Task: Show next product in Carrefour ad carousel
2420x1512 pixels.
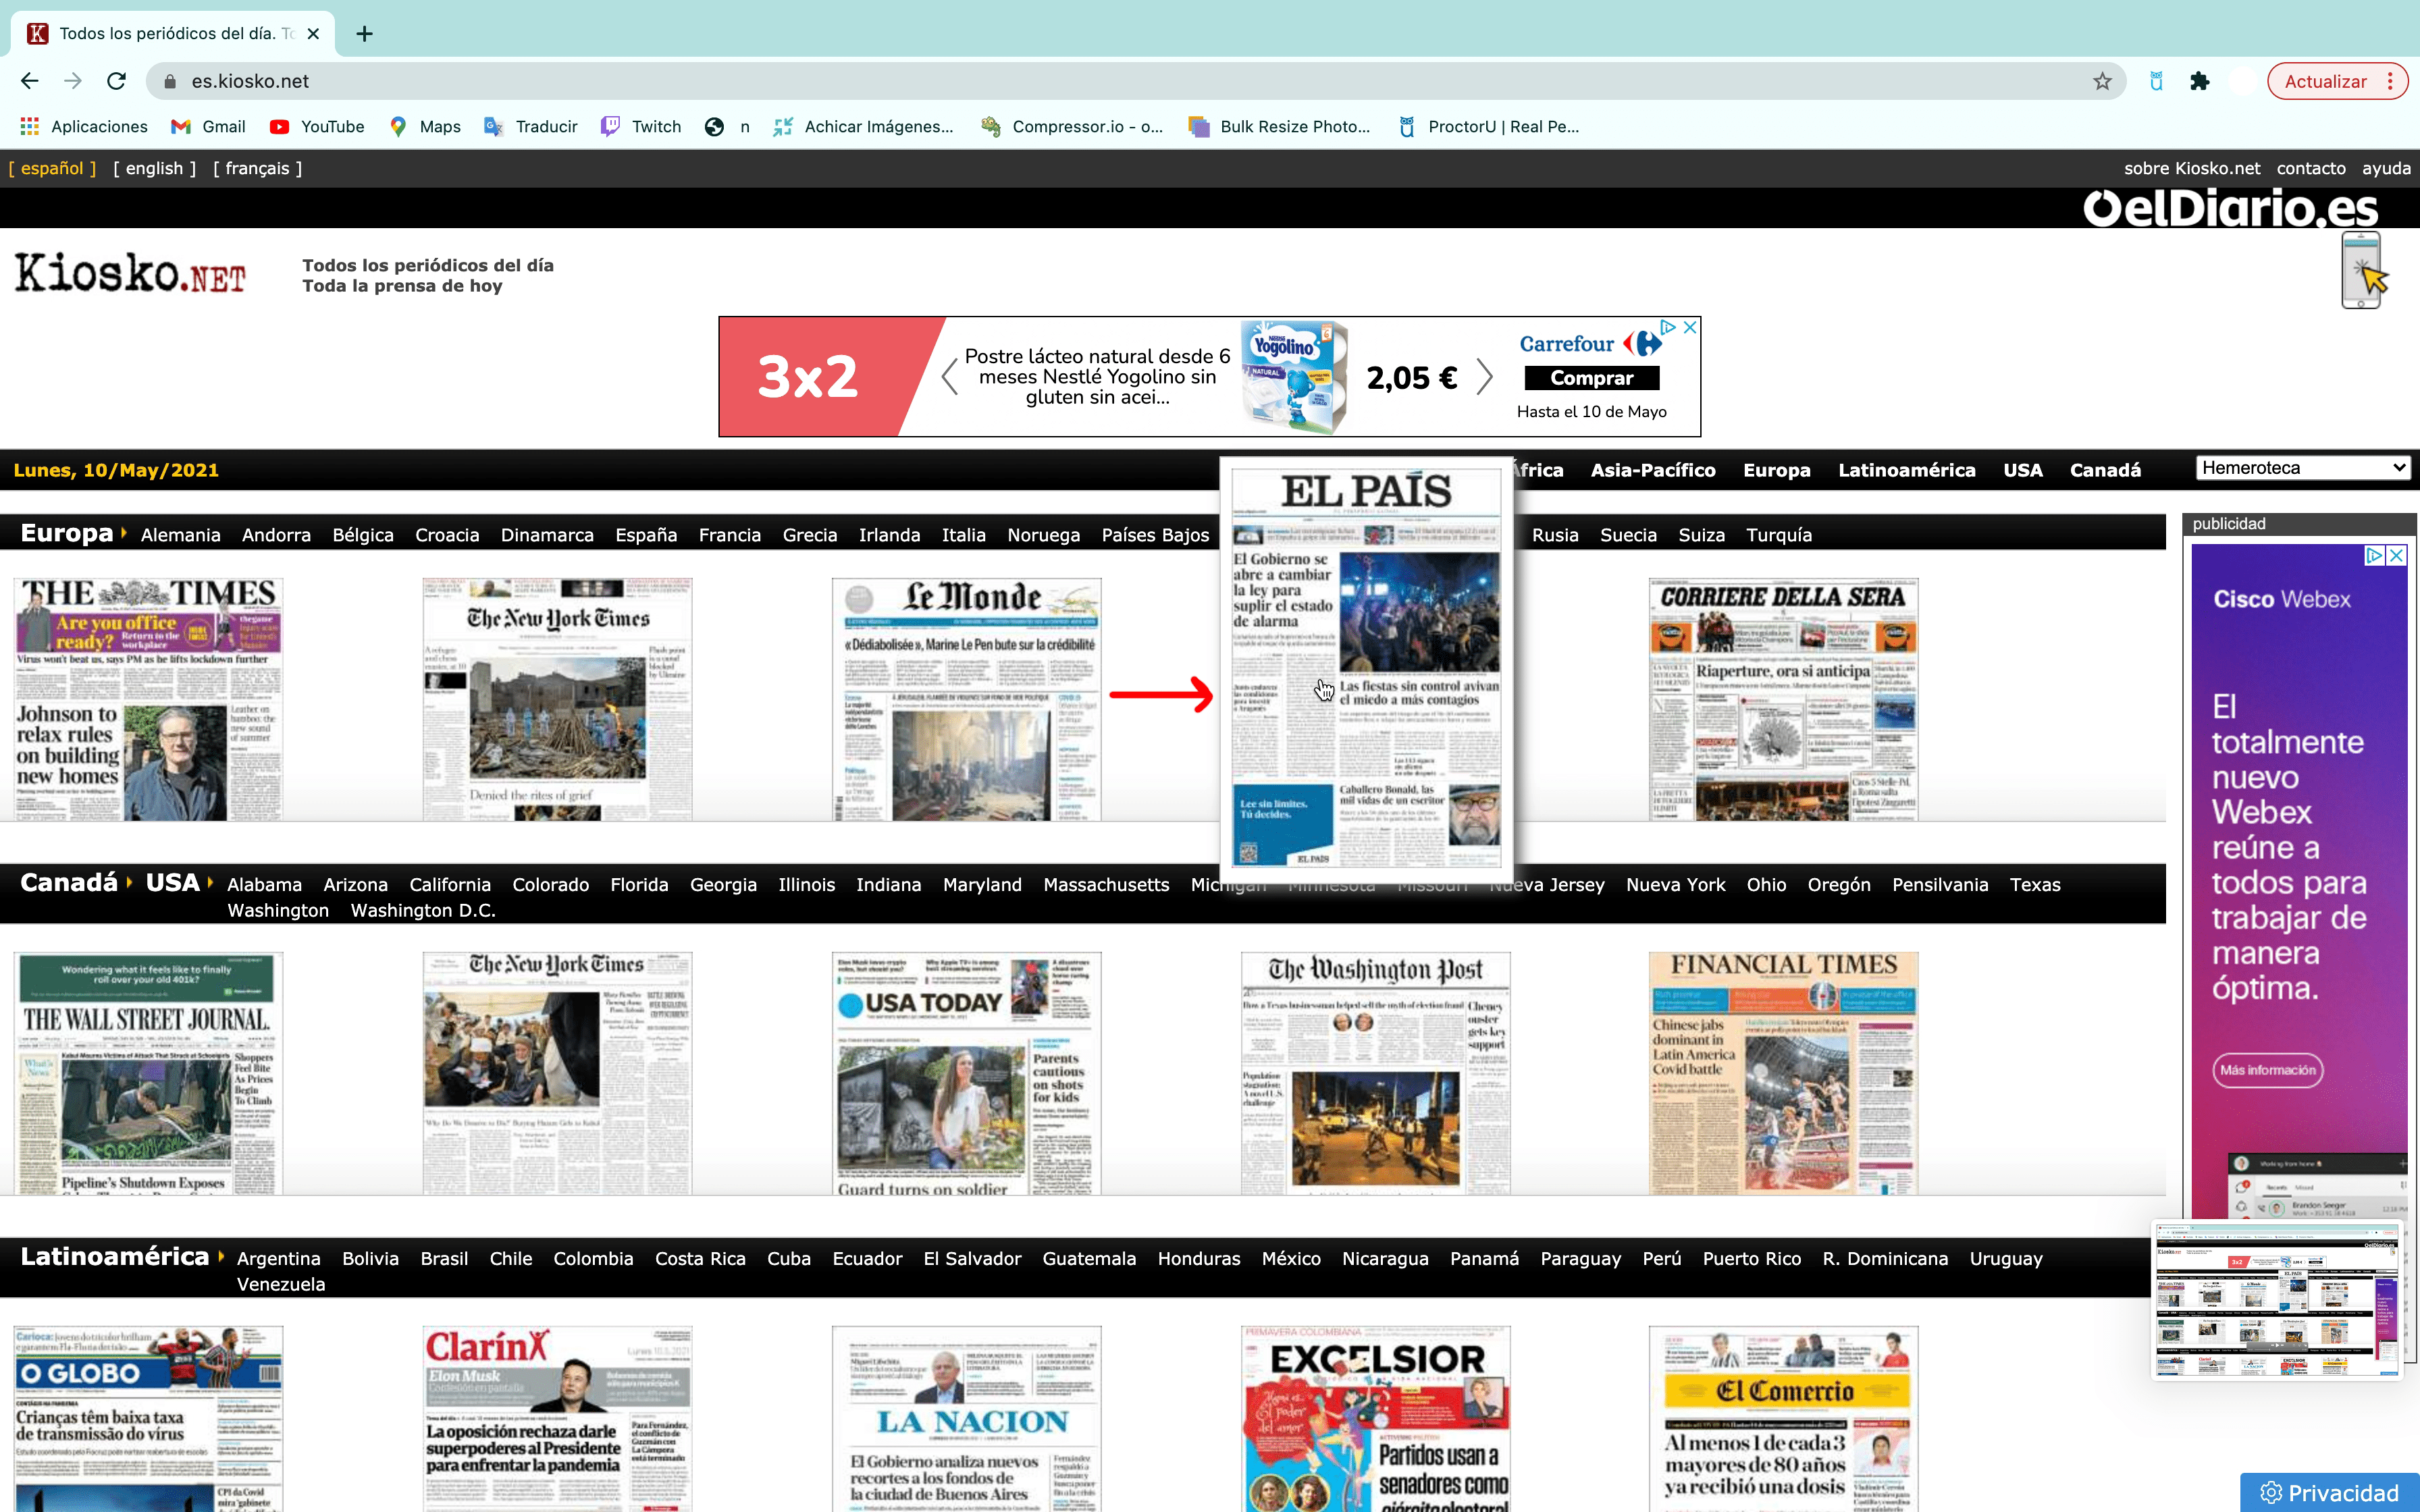Action: pyautogui.click(x=1484, y=377)
